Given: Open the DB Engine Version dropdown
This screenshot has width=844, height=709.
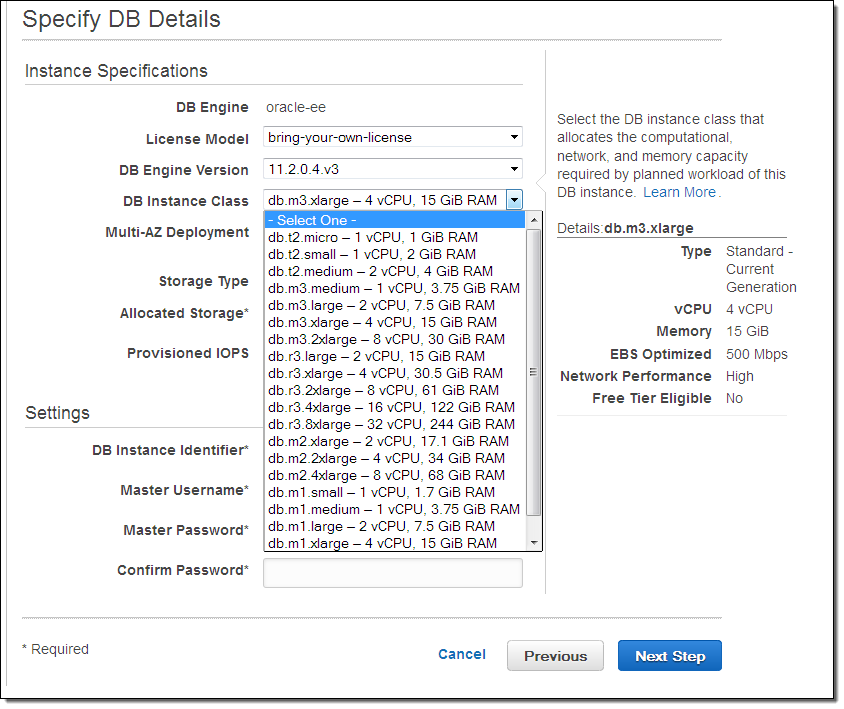Looking at the screenshot, I should coord(392,169).
